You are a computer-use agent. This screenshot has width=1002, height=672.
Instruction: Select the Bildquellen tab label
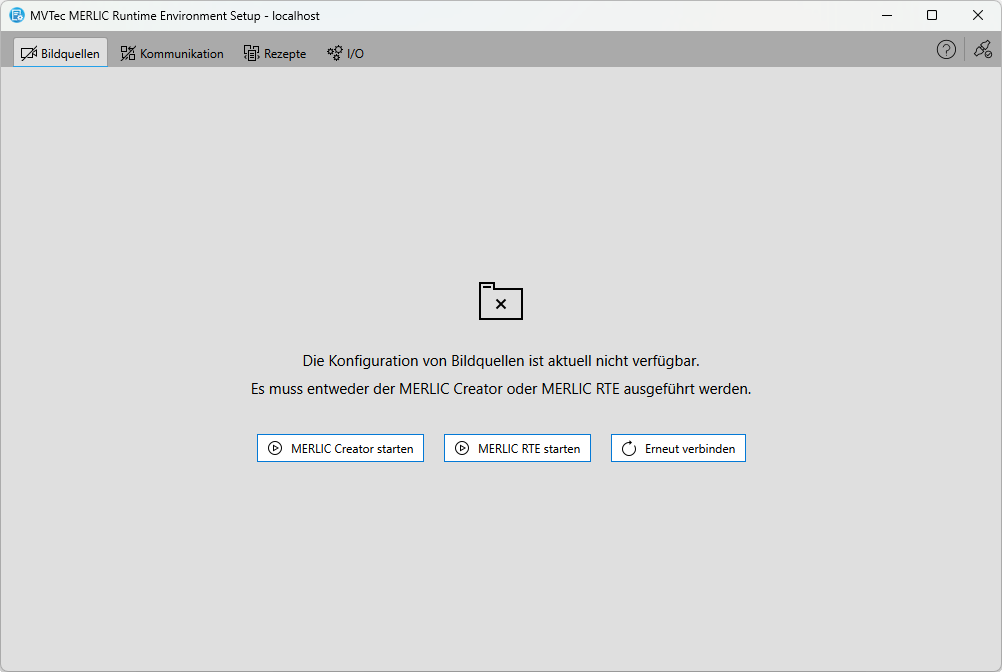click(x=70, y=54)
